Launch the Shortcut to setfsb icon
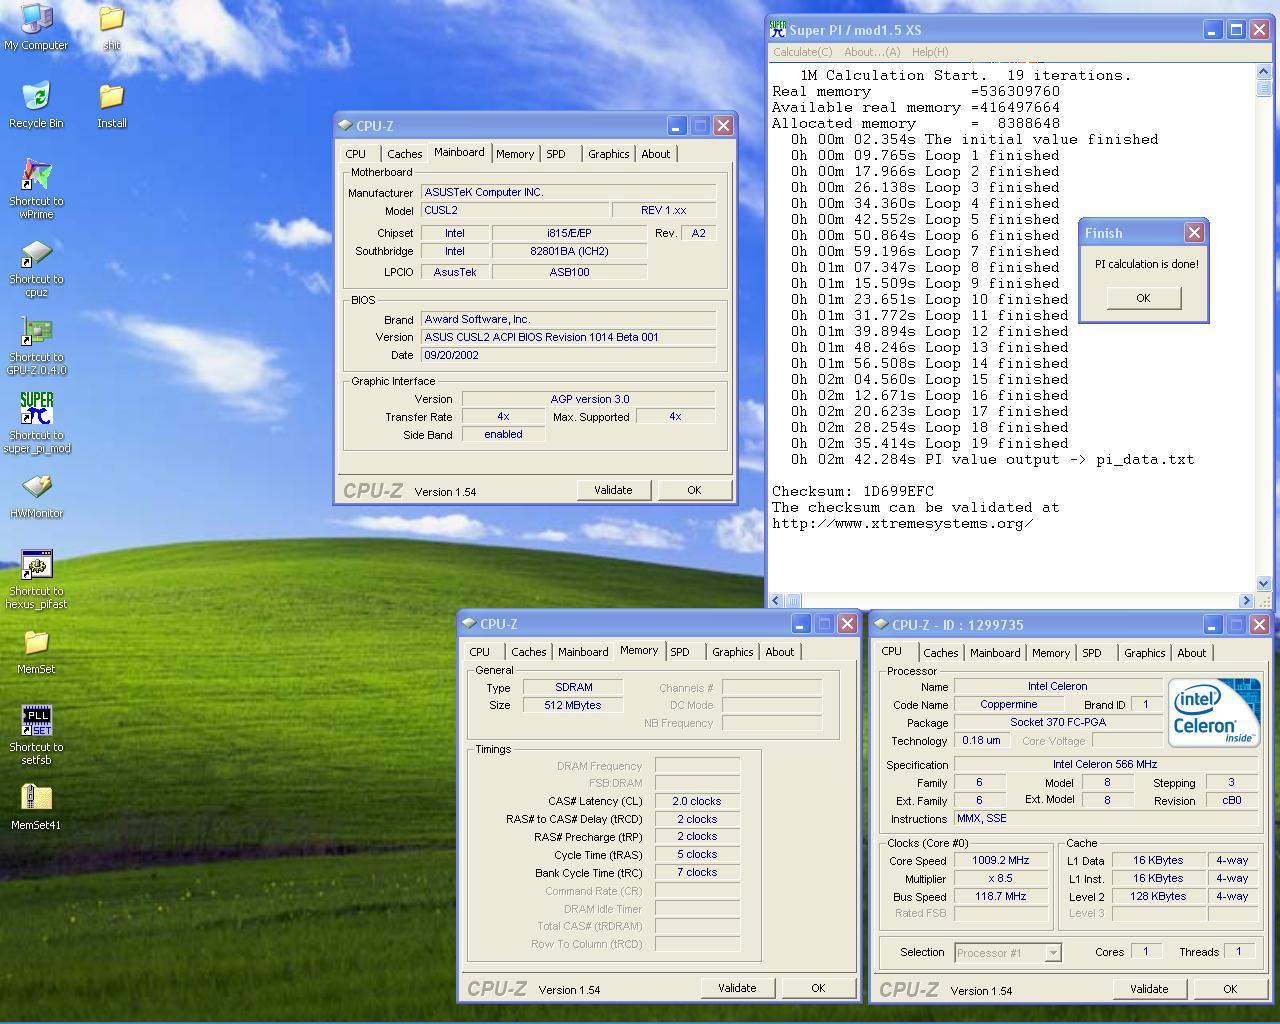This screenshot has width=1280, height=1024. point(36,720)
